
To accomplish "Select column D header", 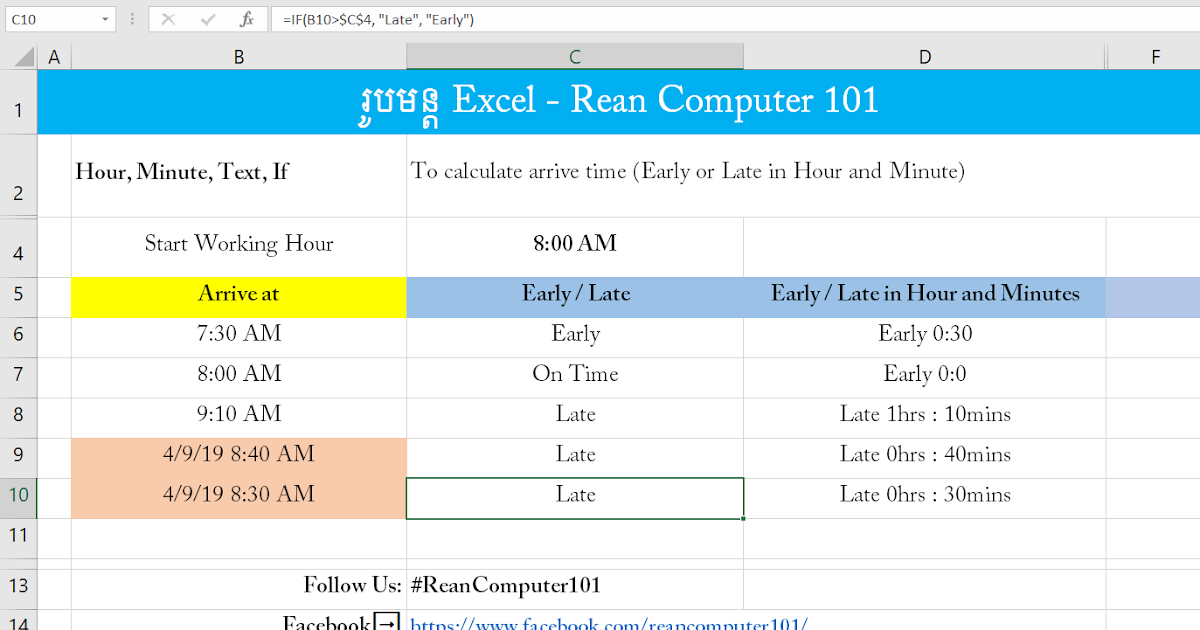I will 925,56.
